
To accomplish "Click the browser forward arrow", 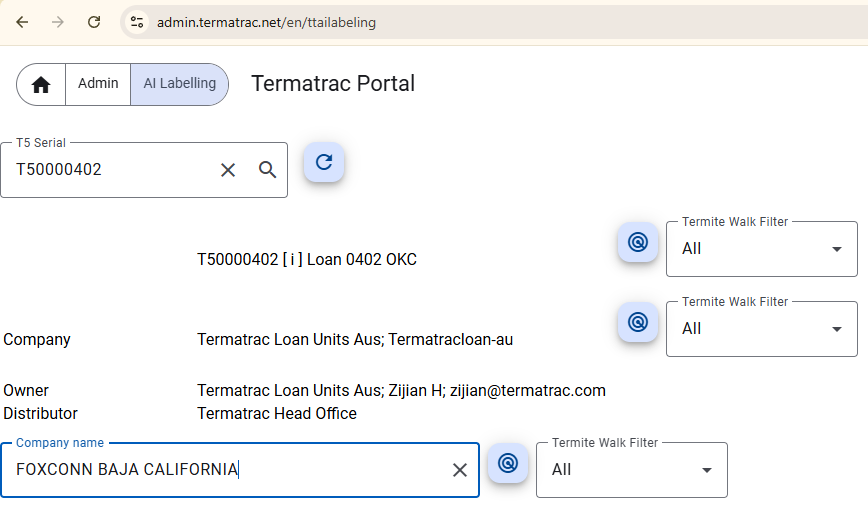I will point(58,22).
